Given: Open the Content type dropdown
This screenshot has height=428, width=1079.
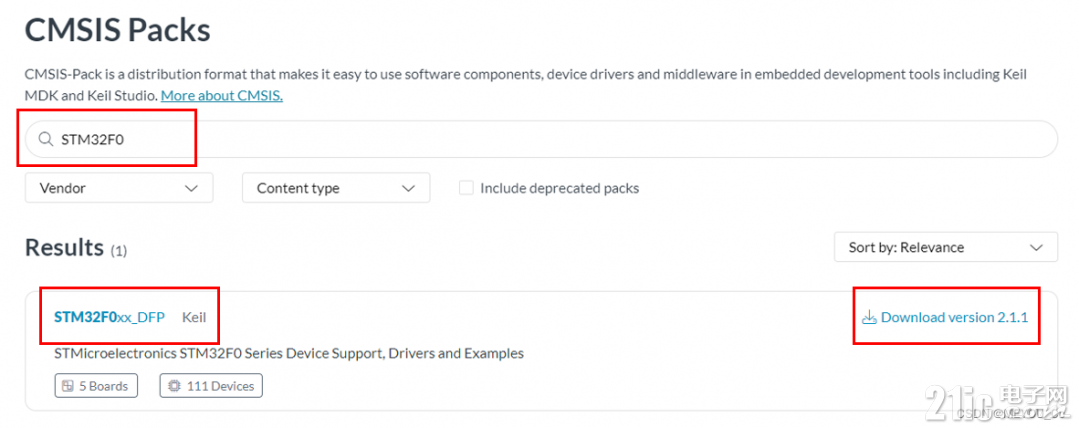Looking at the screenshot, I should 336,188.
